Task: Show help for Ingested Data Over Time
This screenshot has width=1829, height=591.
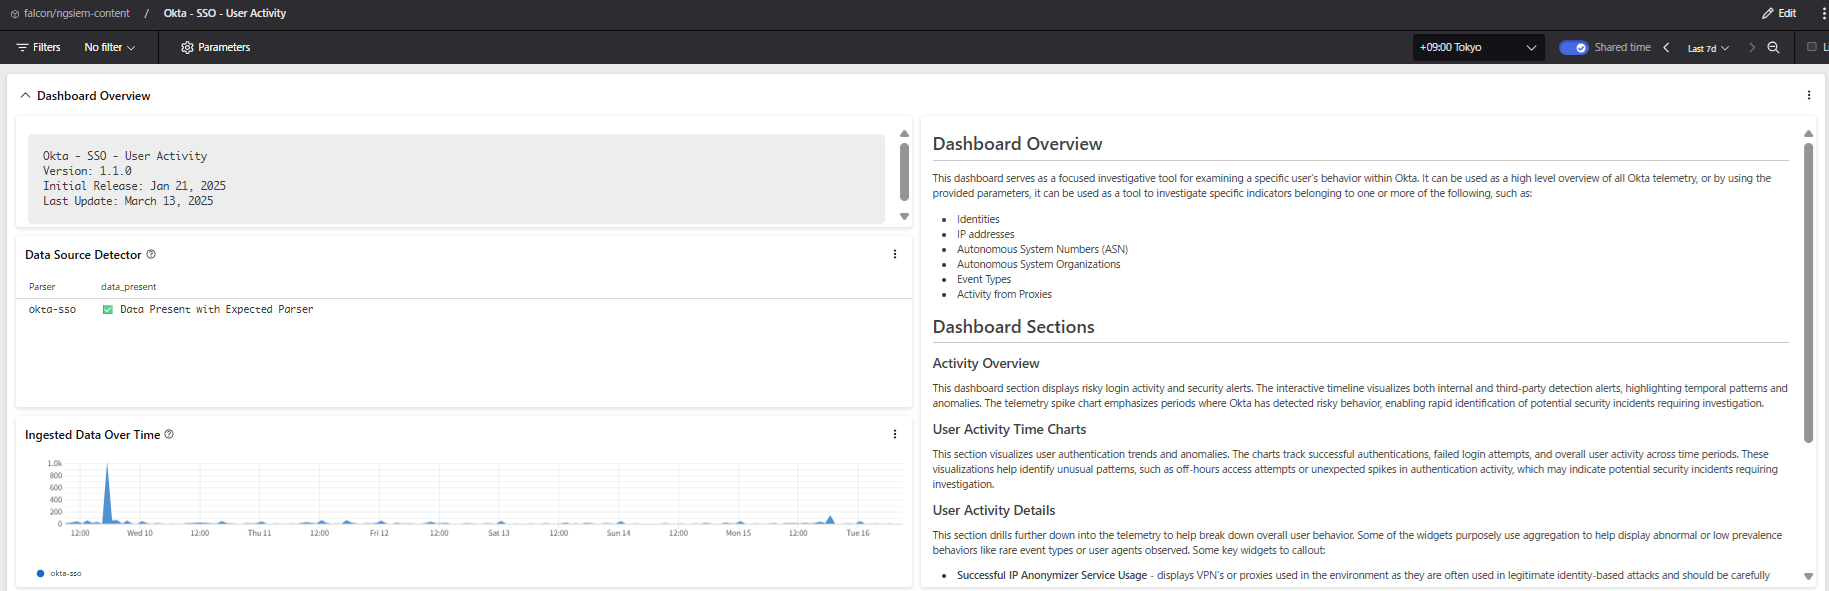Action: [169, 435]
